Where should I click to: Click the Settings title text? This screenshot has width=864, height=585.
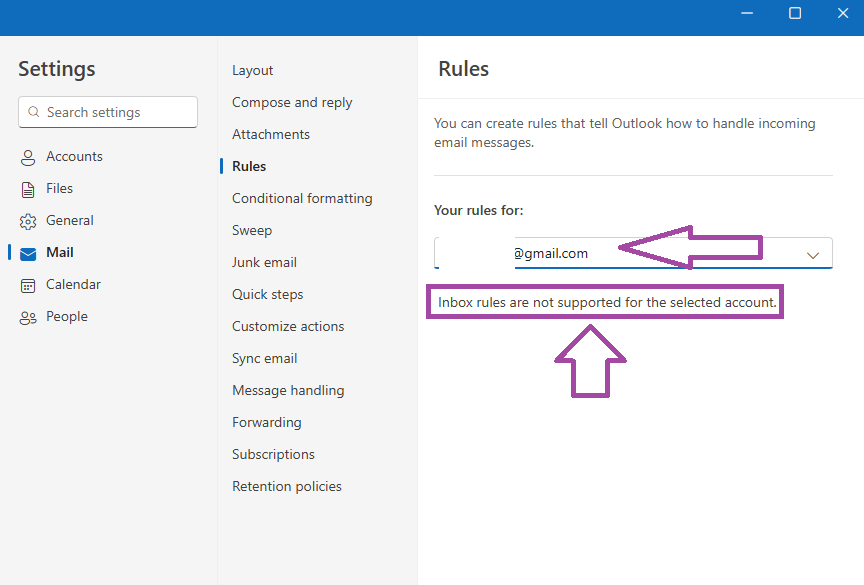point(57,69)
